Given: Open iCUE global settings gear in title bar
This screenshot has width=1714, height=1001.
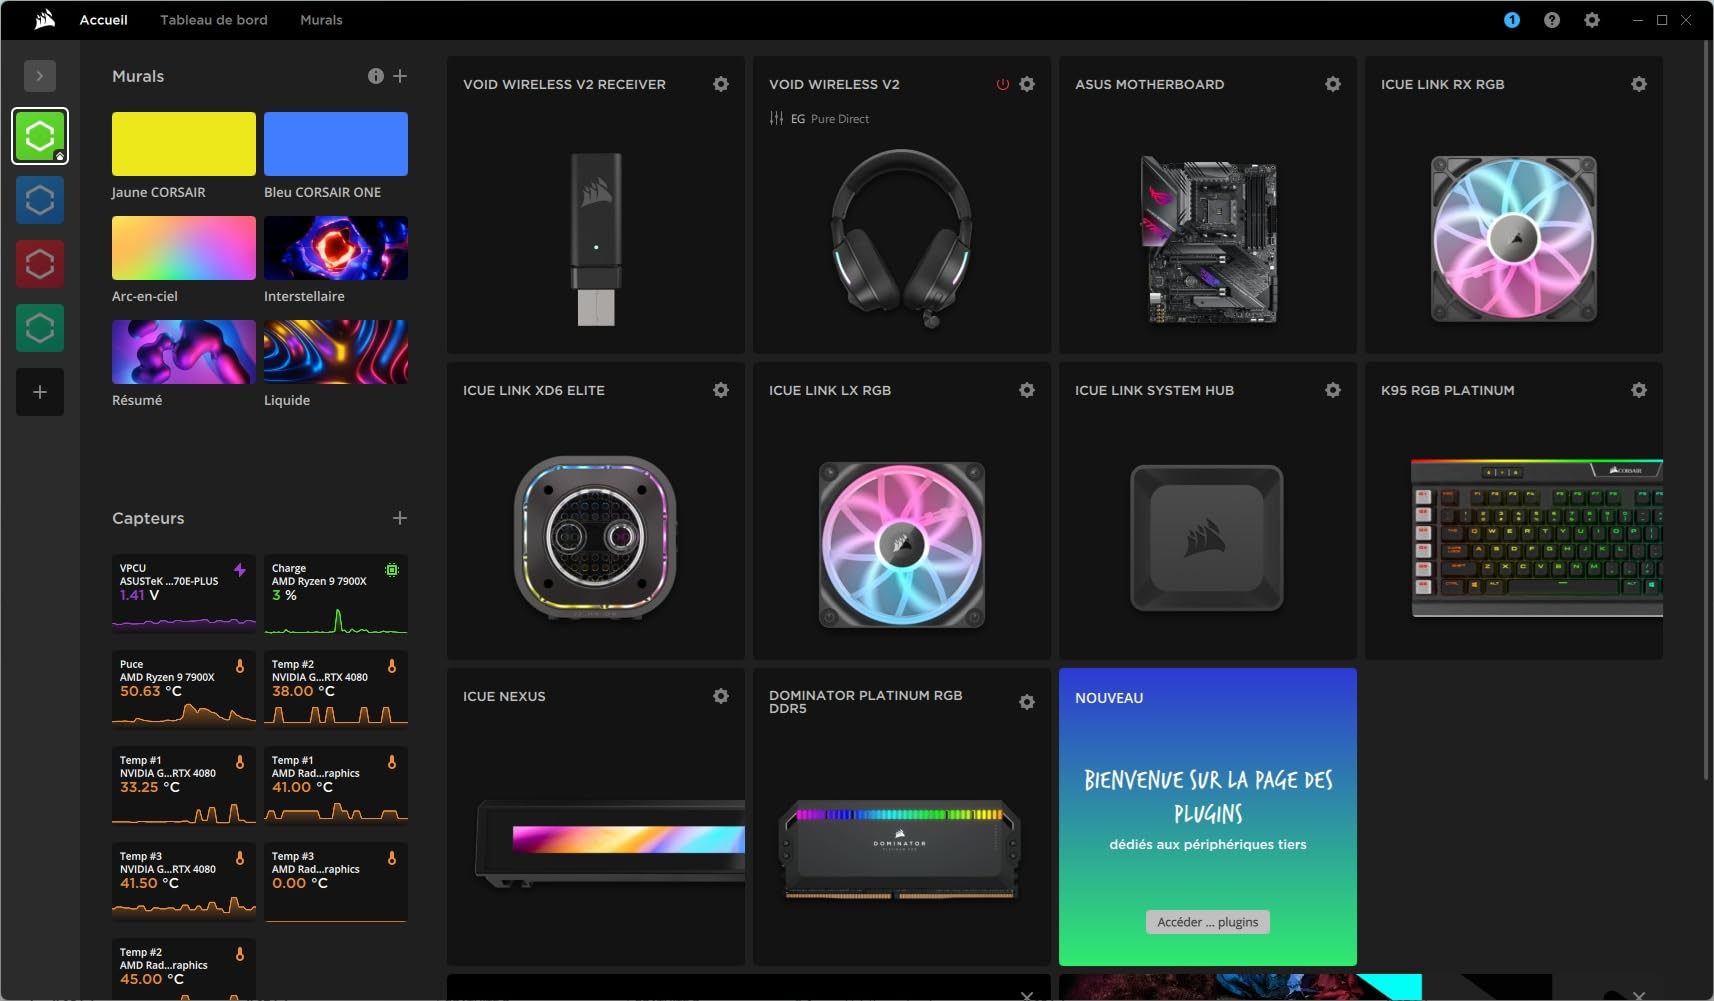Looking at the screenshot, I should (1592, 20).
